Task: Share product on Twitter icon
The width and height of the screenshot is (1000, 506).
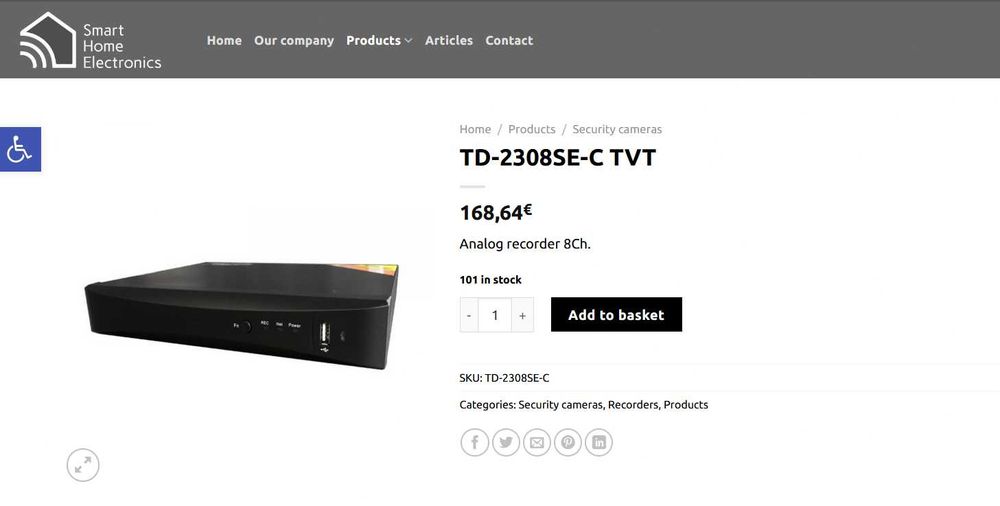Action: click(x=506, y=442)
